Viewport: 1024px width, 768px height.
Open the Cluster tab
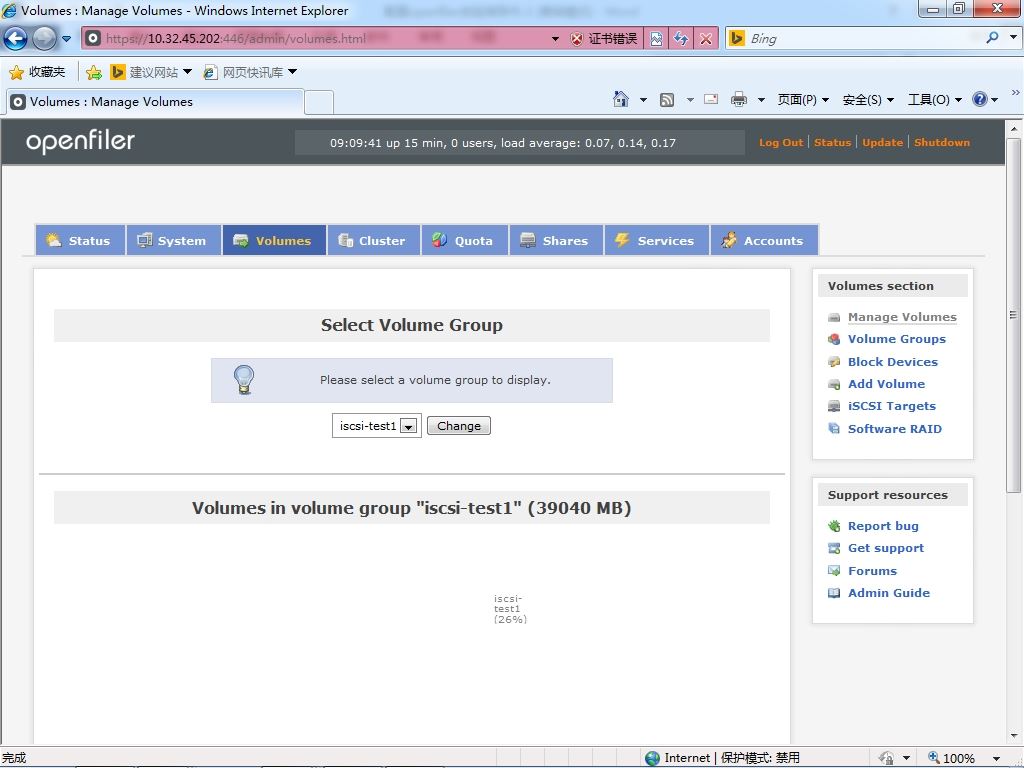click(x=374, y=240)
